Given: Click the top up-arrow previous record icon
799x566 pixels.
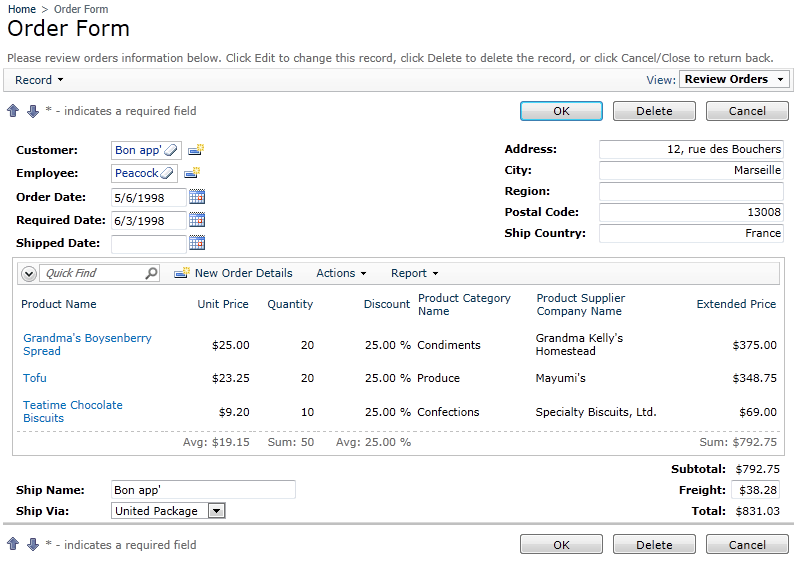Looking at the screenshot, I should click(x=13, y=111).
